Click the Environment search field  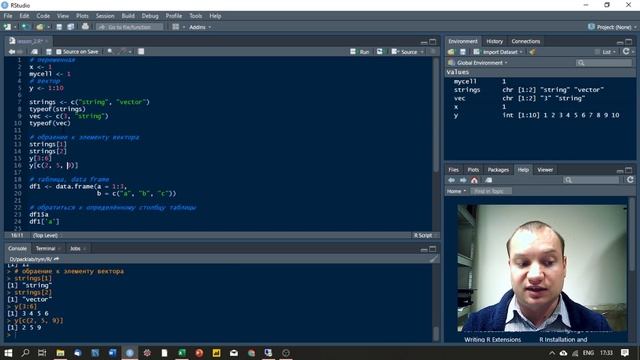point(604,63)
